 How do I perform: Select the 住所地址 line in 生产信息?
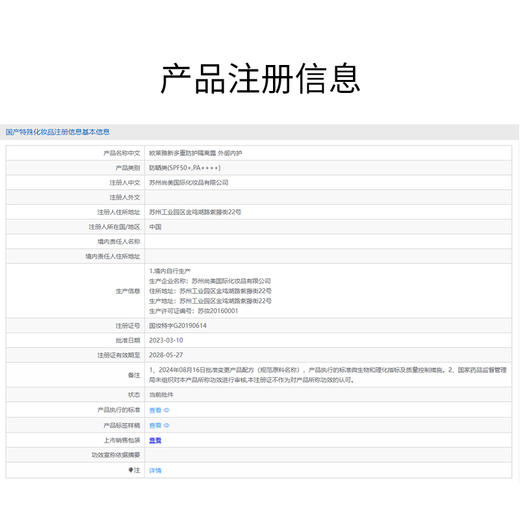tap(210, 291)
